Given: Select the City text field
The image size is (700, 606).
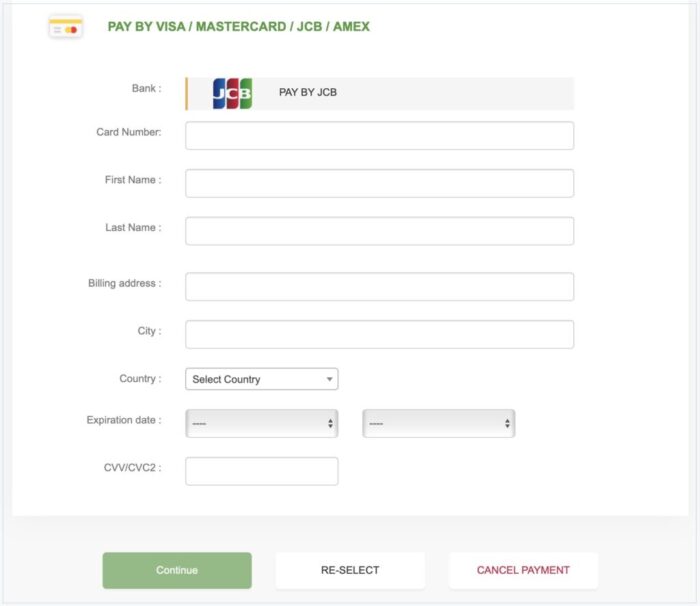Looking at the screenshot, I should coord(379,334).
